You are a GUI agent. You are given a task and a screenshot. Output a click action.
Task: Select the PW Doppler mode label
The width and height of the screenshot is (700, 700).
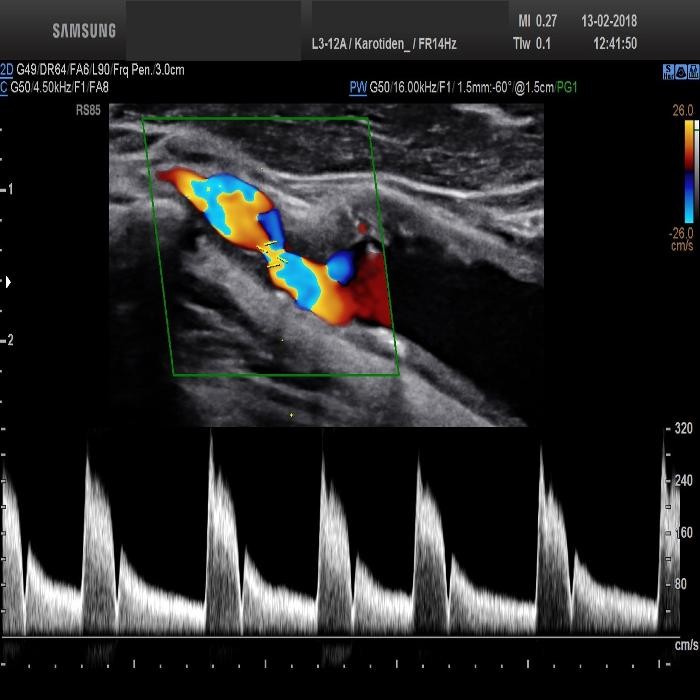pyautogui.click(x=358, y=88)
